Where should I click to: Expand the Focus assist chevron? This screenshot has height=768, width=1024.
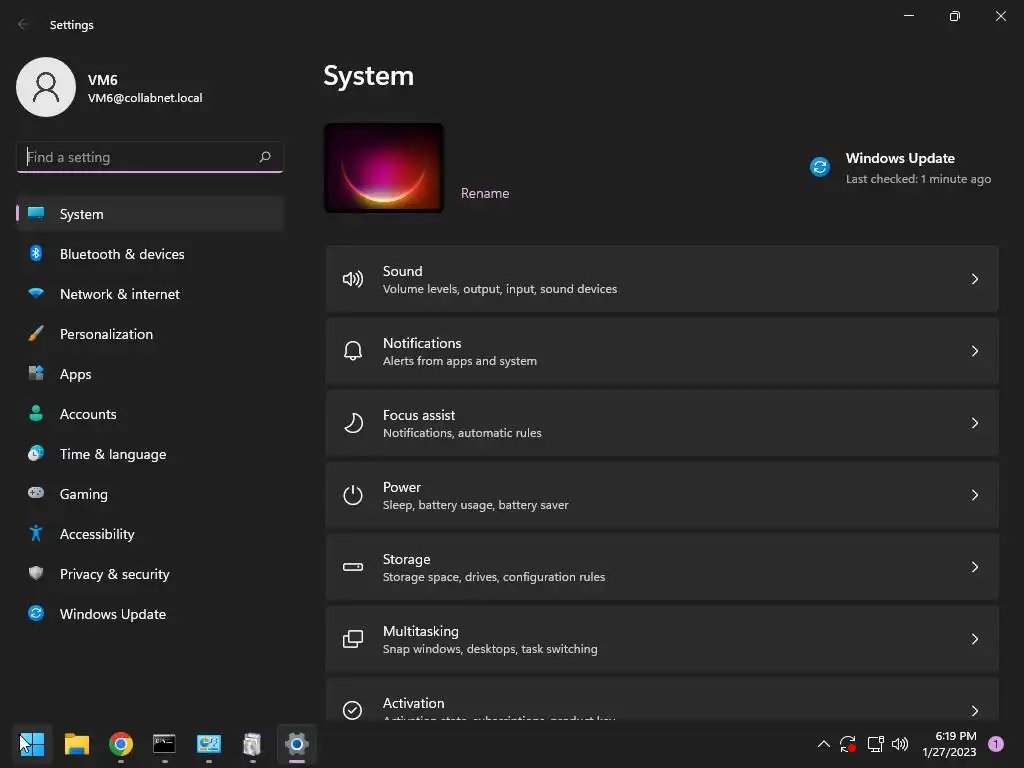coord(974,423)
